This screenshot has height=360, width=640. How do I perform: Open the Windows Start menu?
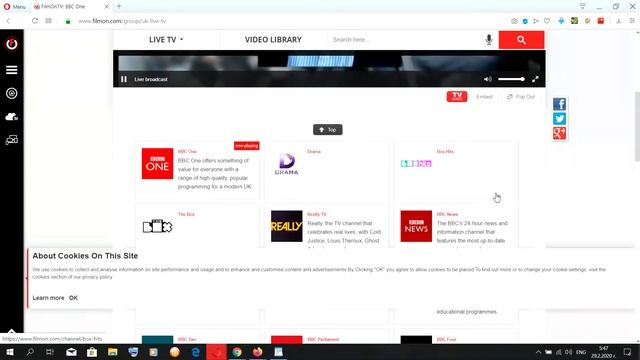[x=9, y=352]
